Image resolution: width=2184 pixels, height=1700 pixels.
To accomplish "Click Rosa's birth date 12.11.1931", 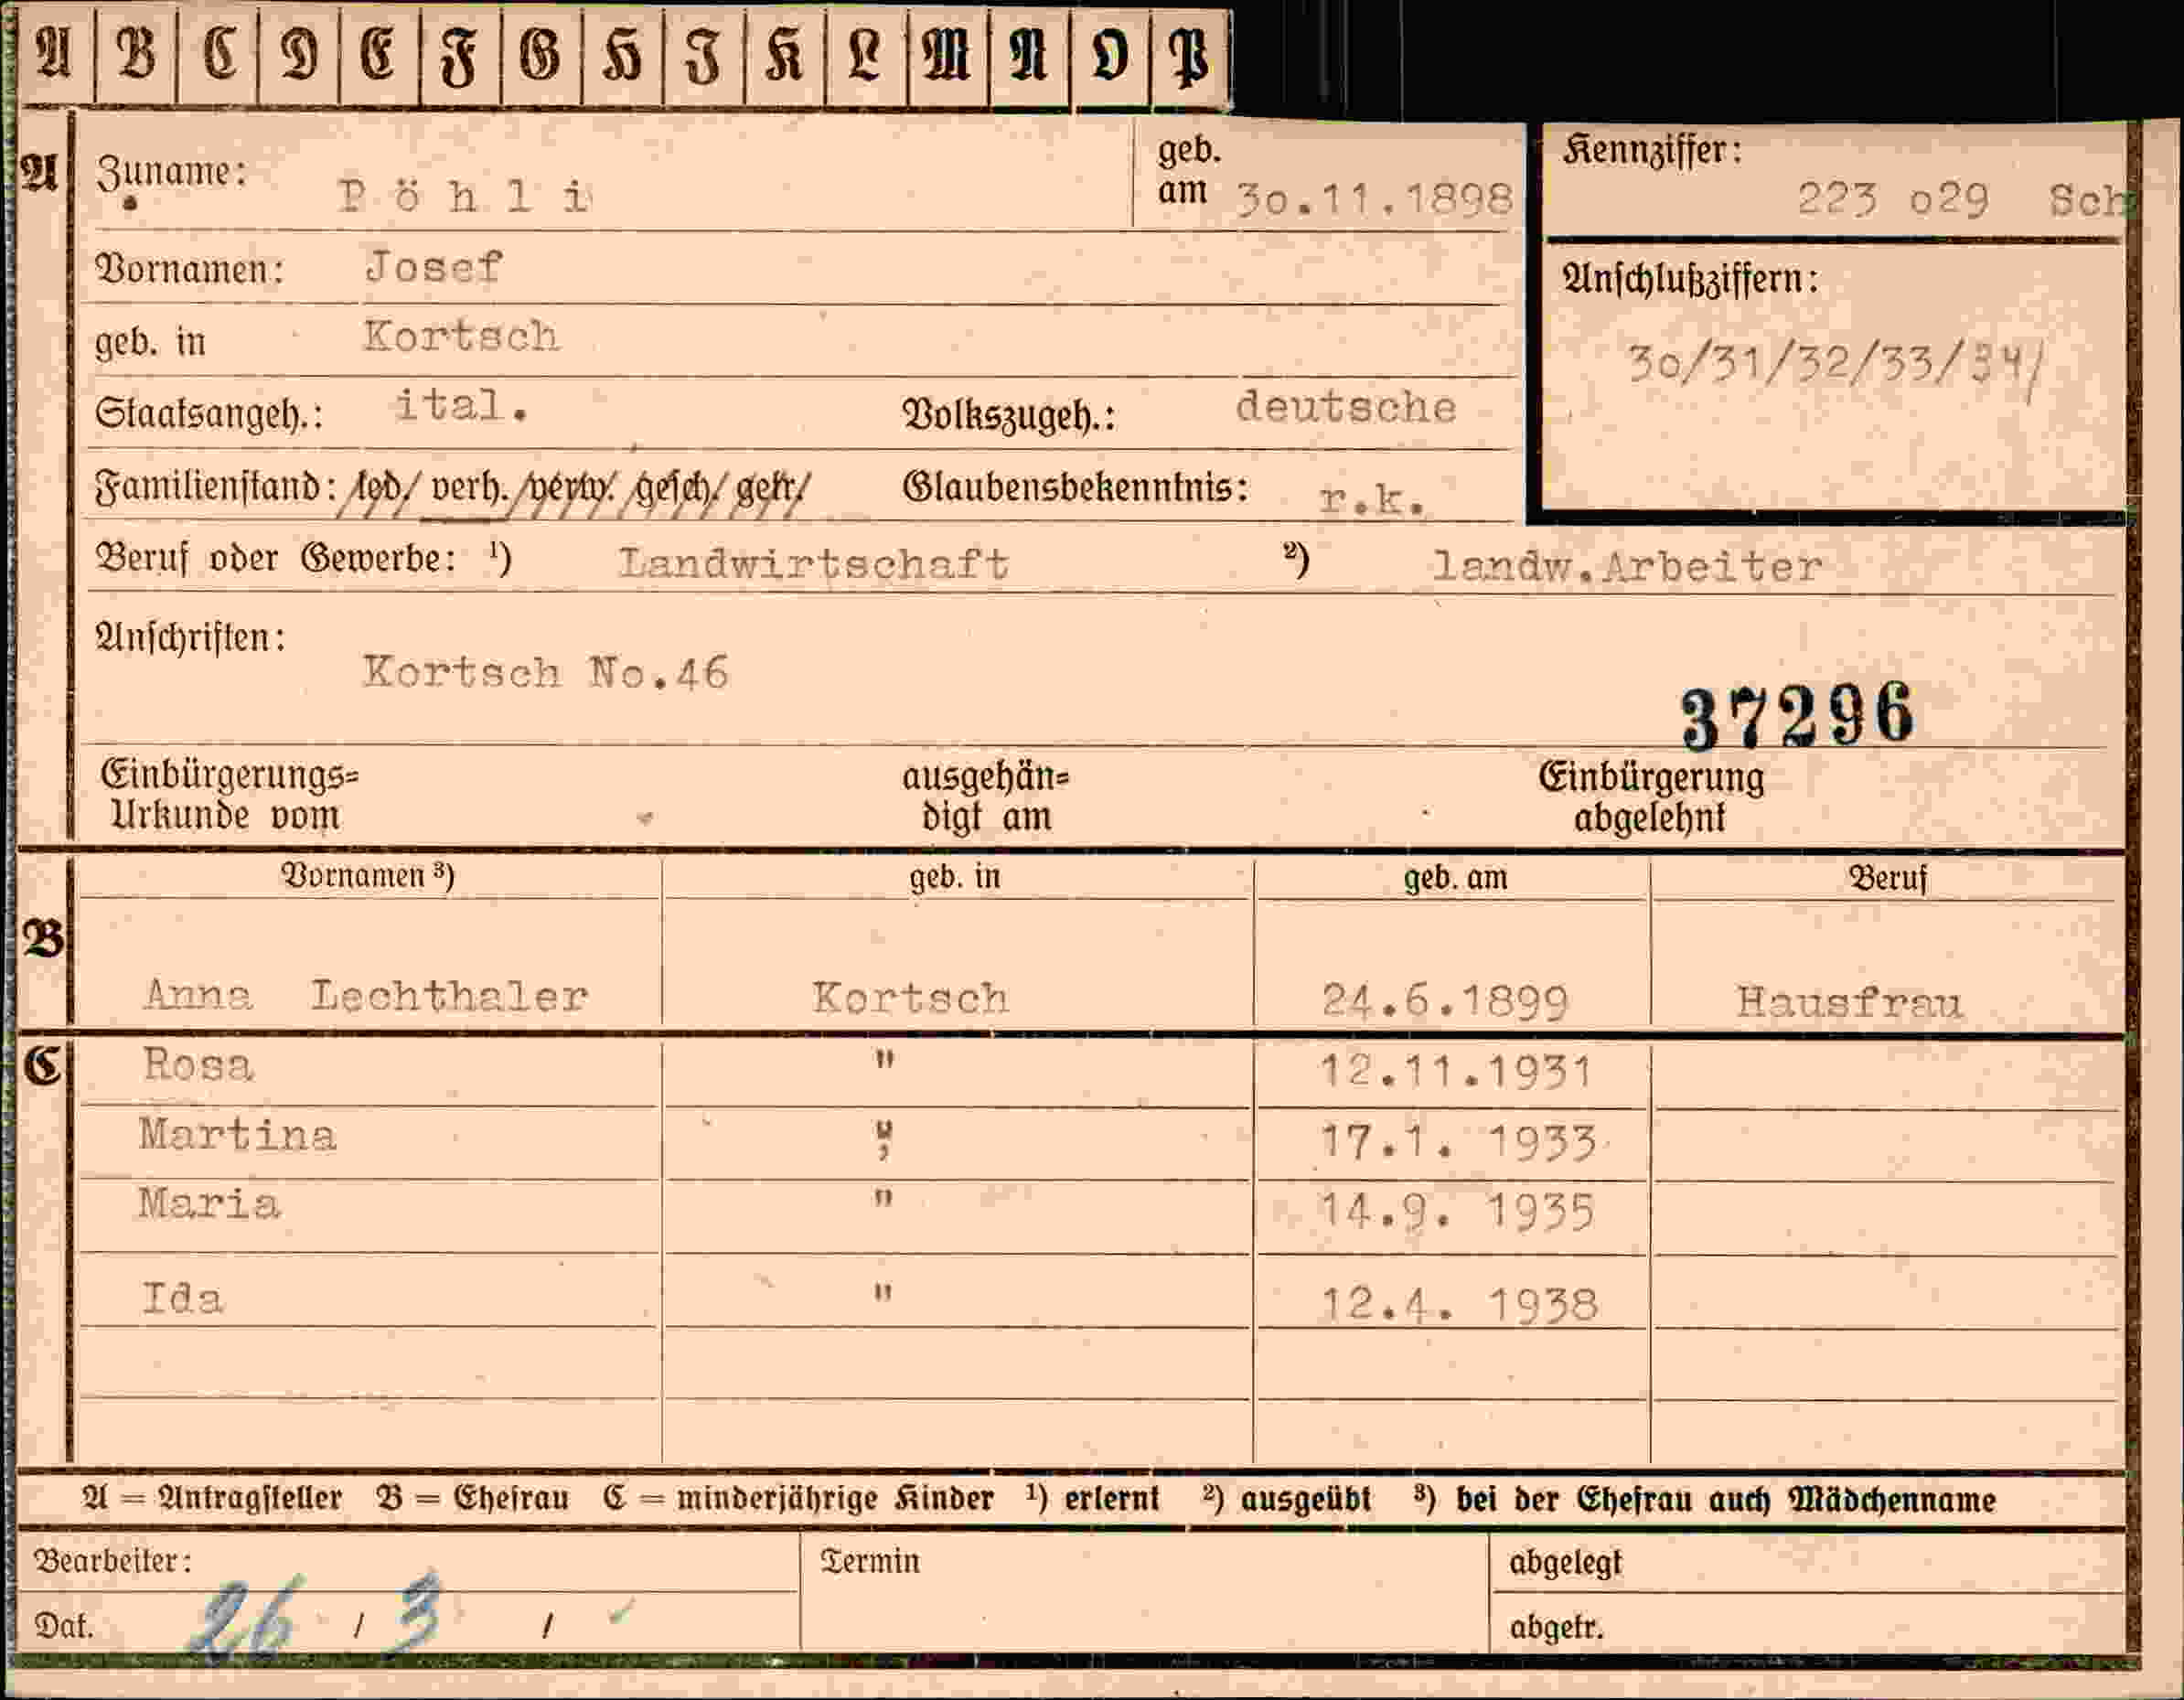I will point(1456,1072).
